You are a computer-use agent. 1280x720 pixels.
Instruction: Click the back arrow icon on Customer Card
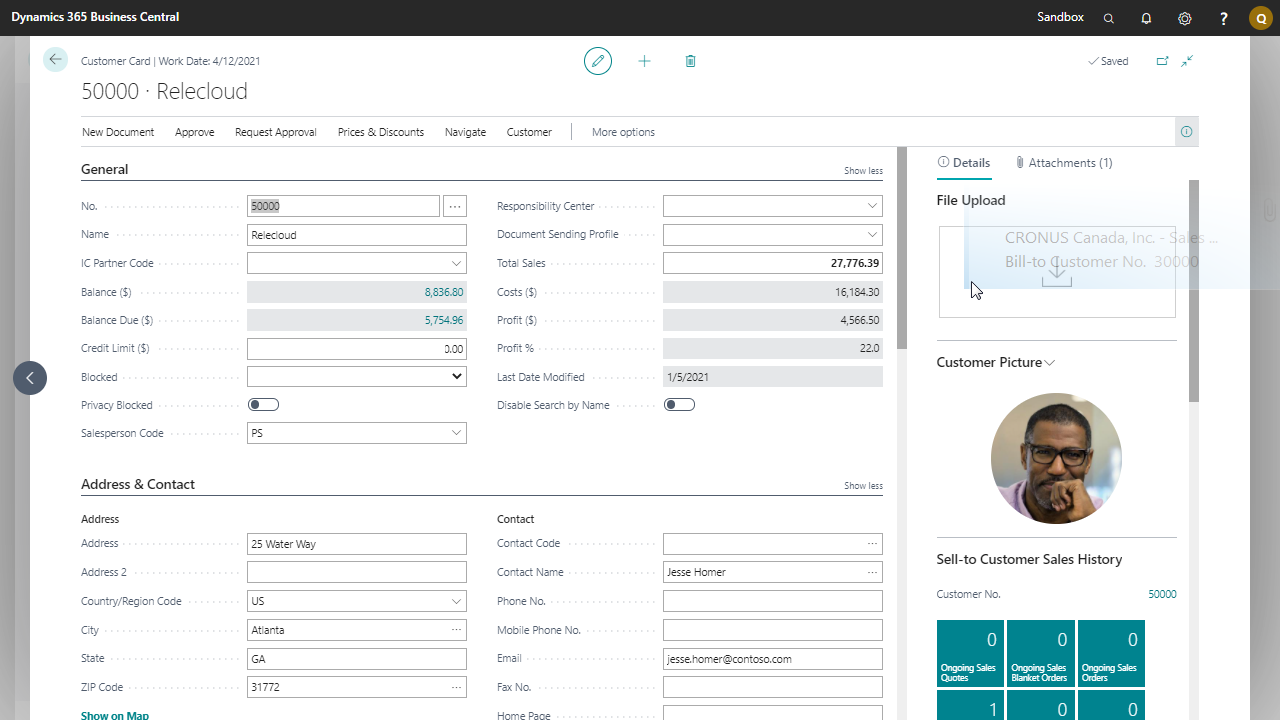tap(55, 60)
